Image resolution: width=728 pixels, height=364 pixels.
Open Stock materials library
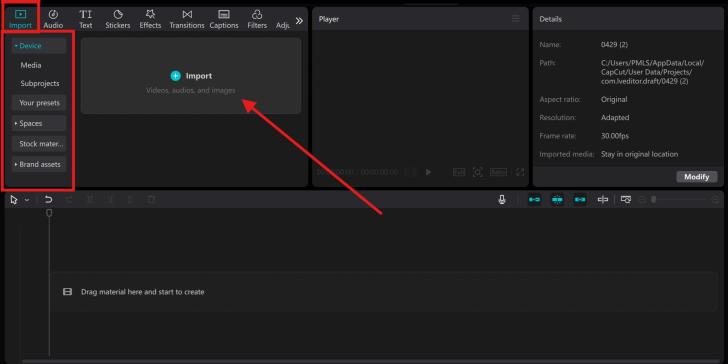coord(39,144)
